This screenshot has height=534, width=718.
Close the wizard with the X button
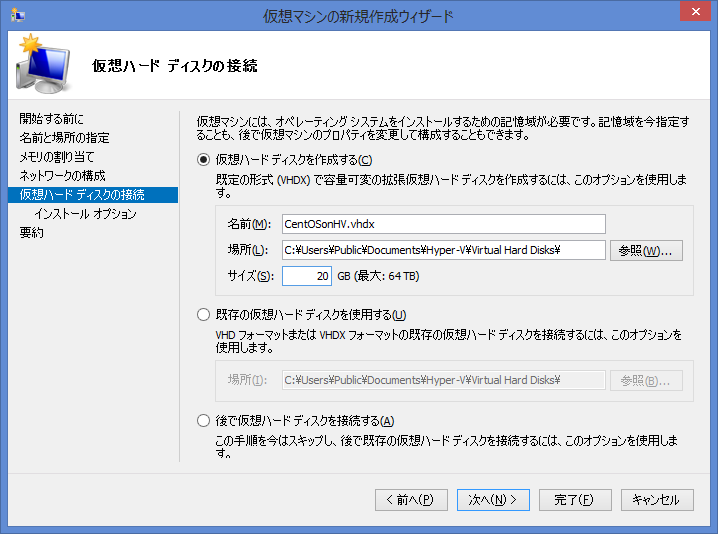coord(696,11)
